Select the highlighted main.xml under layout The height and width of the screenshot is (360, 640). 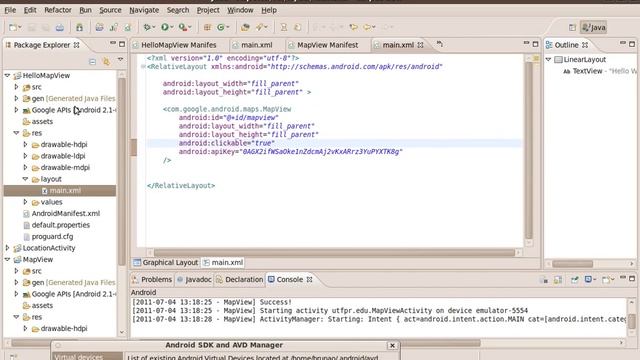pyautogui.click(x=60, y=191)
